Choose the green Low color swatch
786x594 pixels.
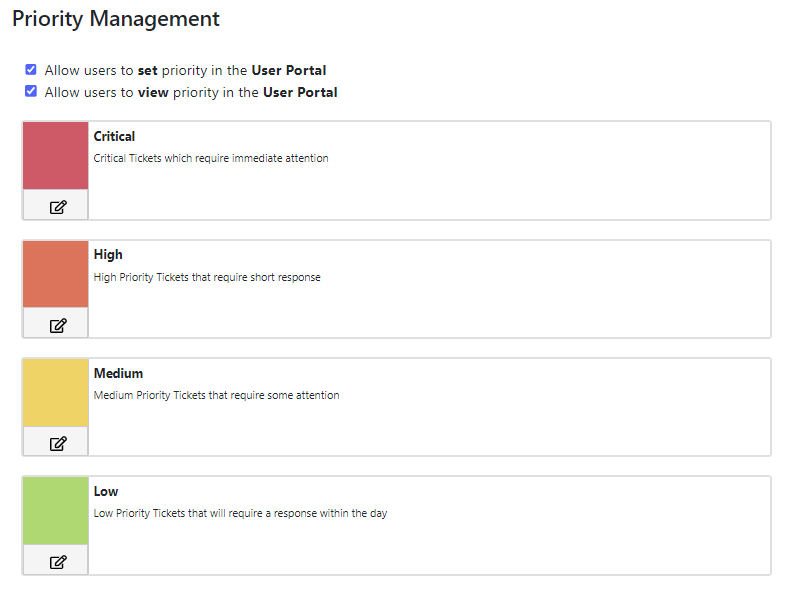point(56,511)
